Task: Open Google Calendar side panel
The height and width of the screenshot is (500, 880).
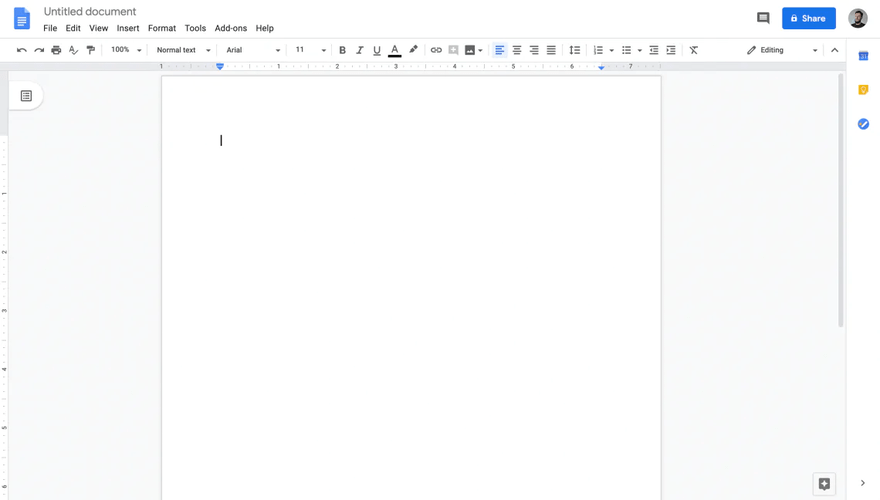Action: 863,56
